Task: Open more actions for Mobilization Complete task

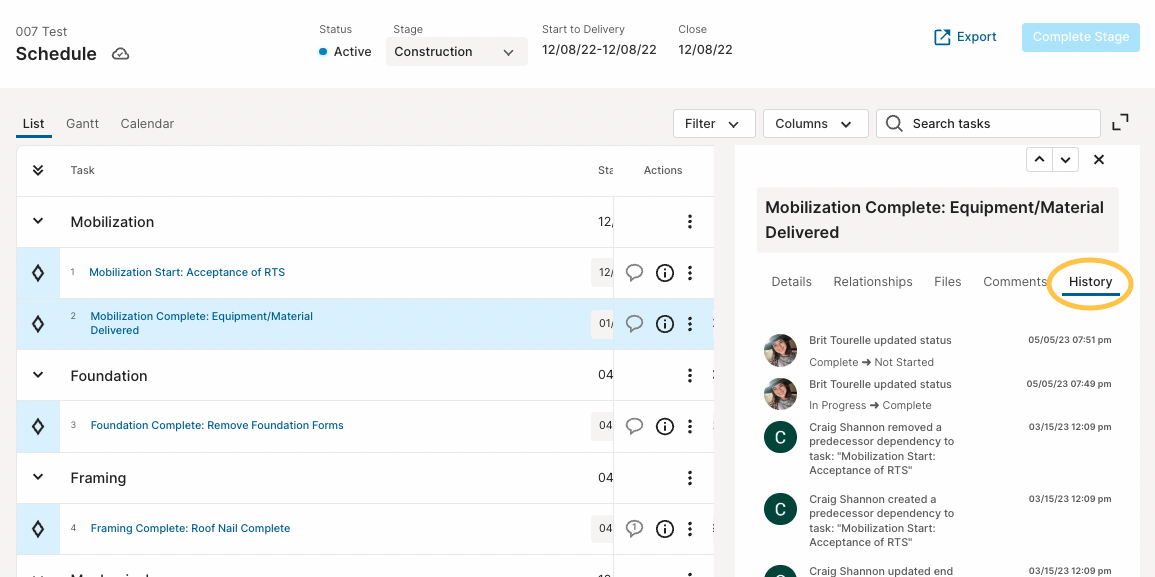Action: click(689, 324)
